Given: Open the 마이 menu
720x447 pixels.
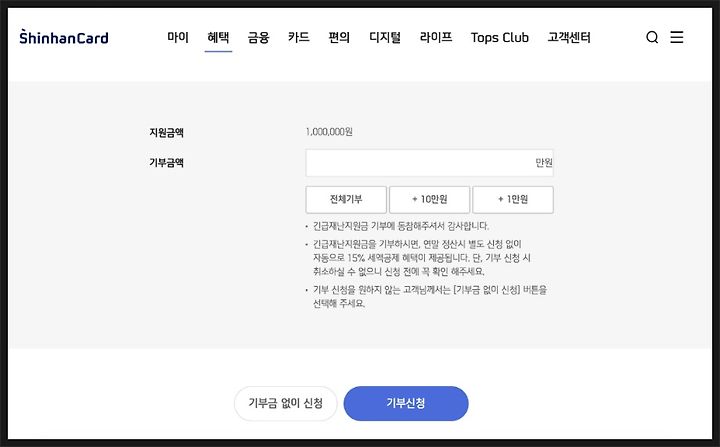Looking at the screenshot, I should [178, 37].
